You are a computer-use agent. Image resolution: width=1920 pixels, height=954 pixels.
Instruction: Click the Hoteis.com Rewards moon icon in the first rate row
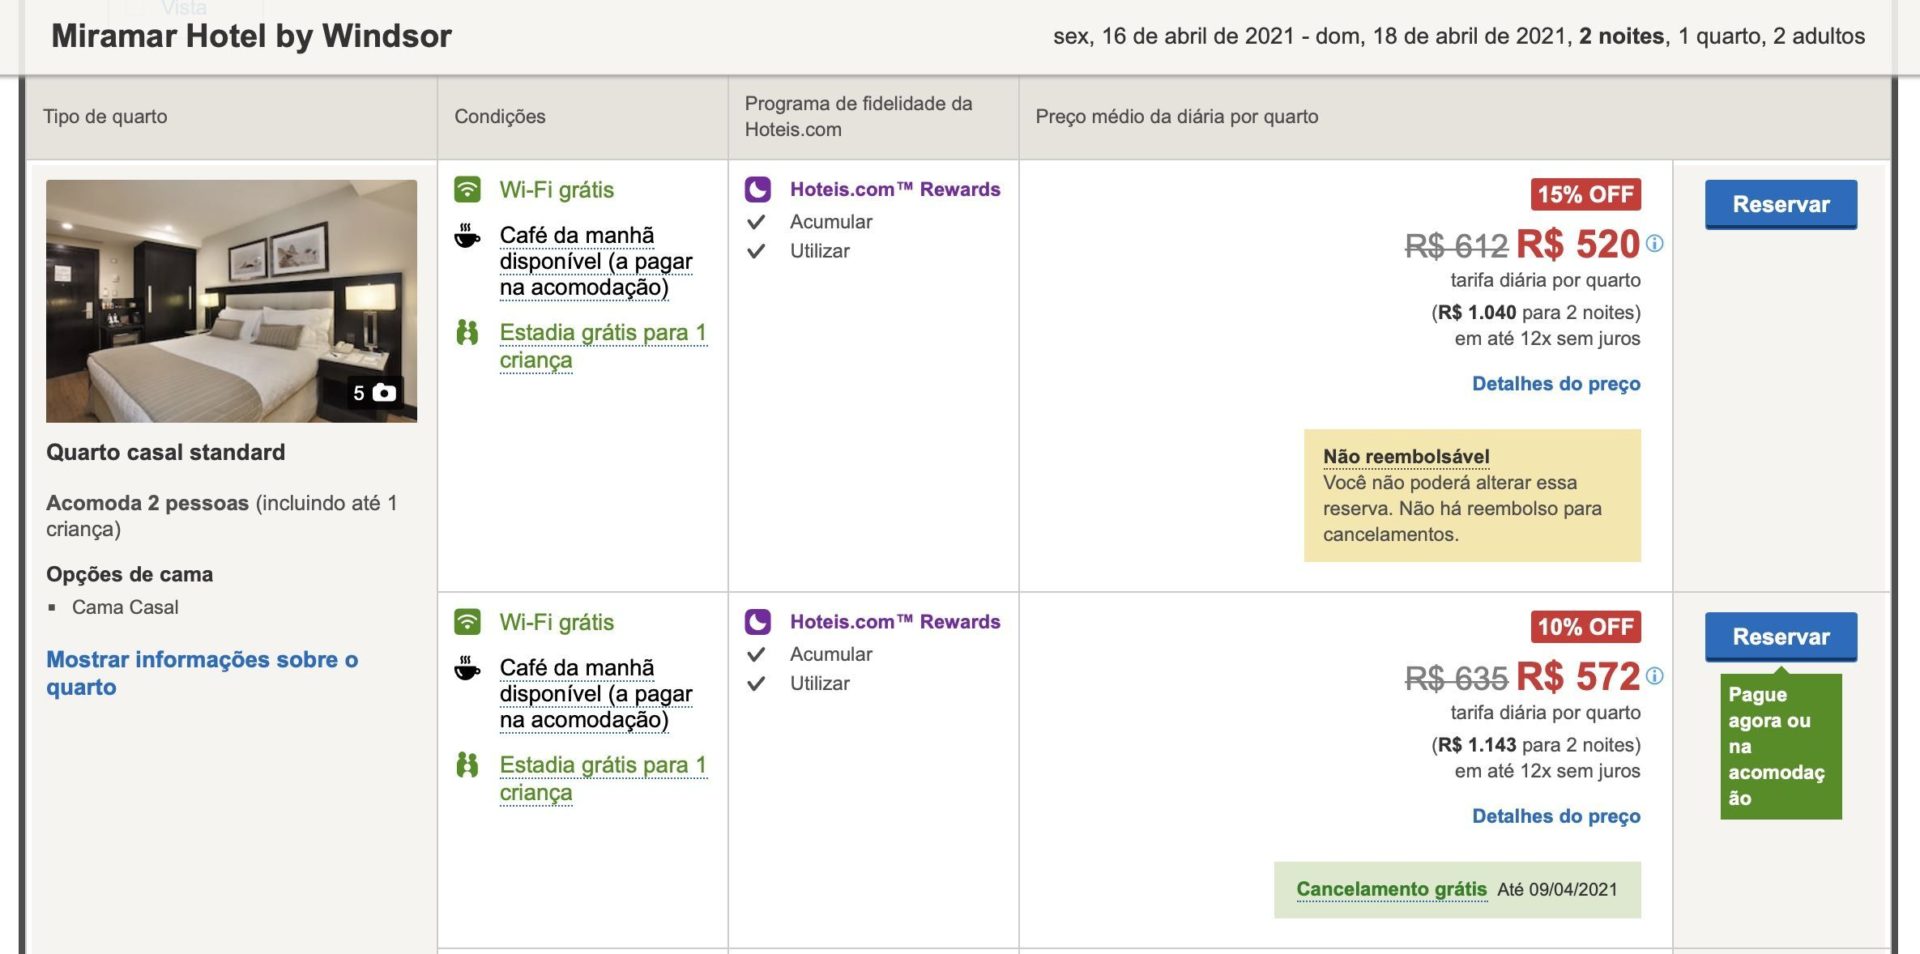(x=758, y=189)
